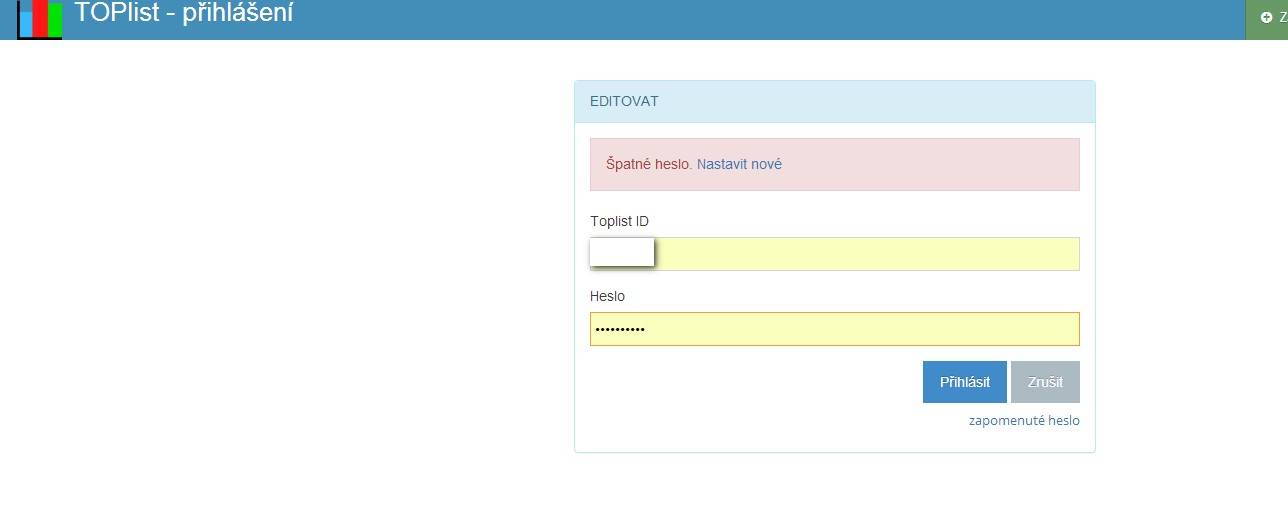Click the Přihlásit login button
This screenshot has height=512, width=1288.
click(x=965, y=382)
